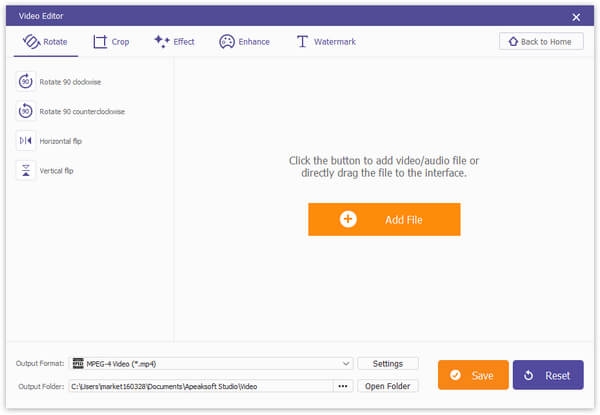The width and height of the screenshot is (600, 415).
Task: Open the Effect tab
Action: click(174, 42)
